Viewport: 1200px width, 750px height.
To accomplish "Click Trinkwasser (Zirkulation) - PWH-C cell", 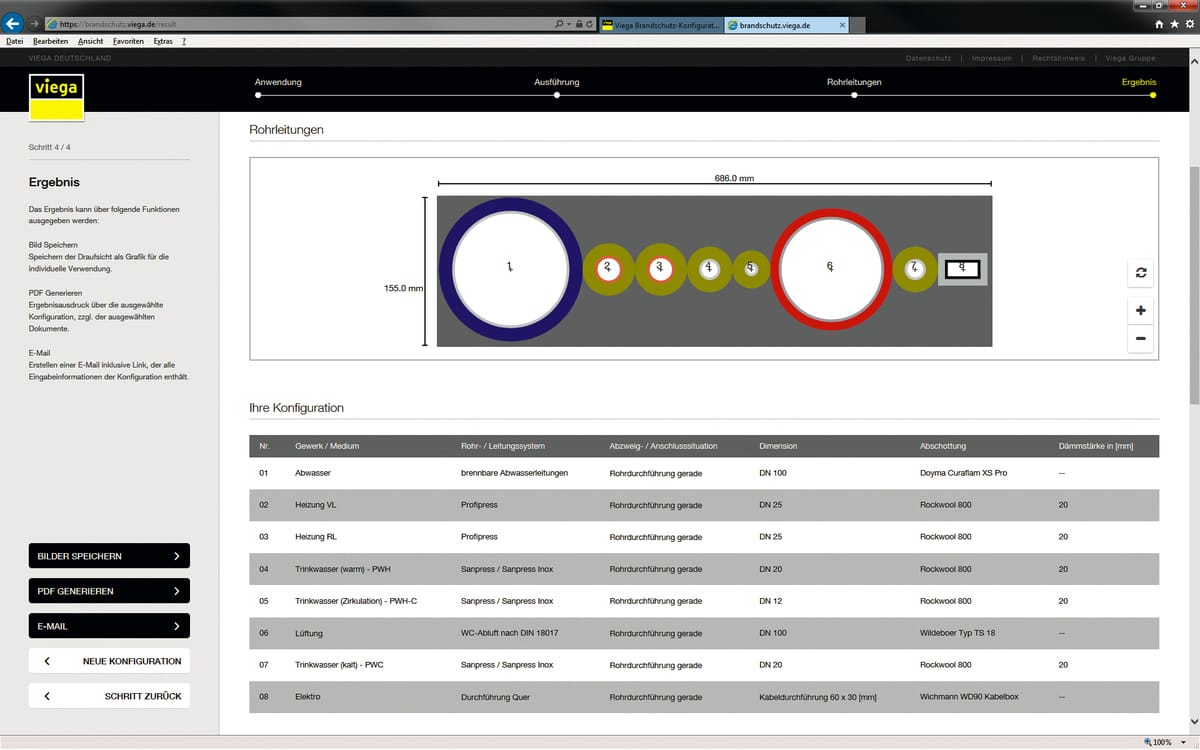I will 356,601.
